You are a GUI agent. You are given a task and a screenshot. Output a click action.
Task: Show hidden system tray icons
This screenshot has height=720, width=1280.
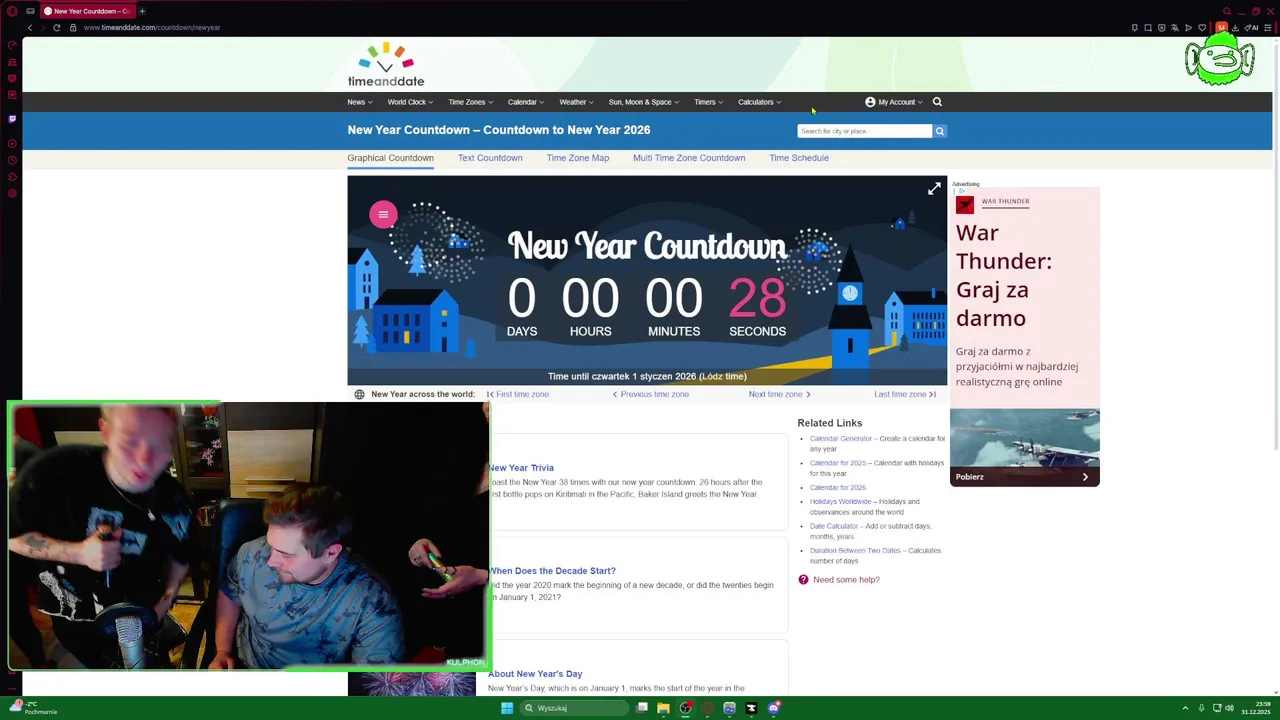1185,708
